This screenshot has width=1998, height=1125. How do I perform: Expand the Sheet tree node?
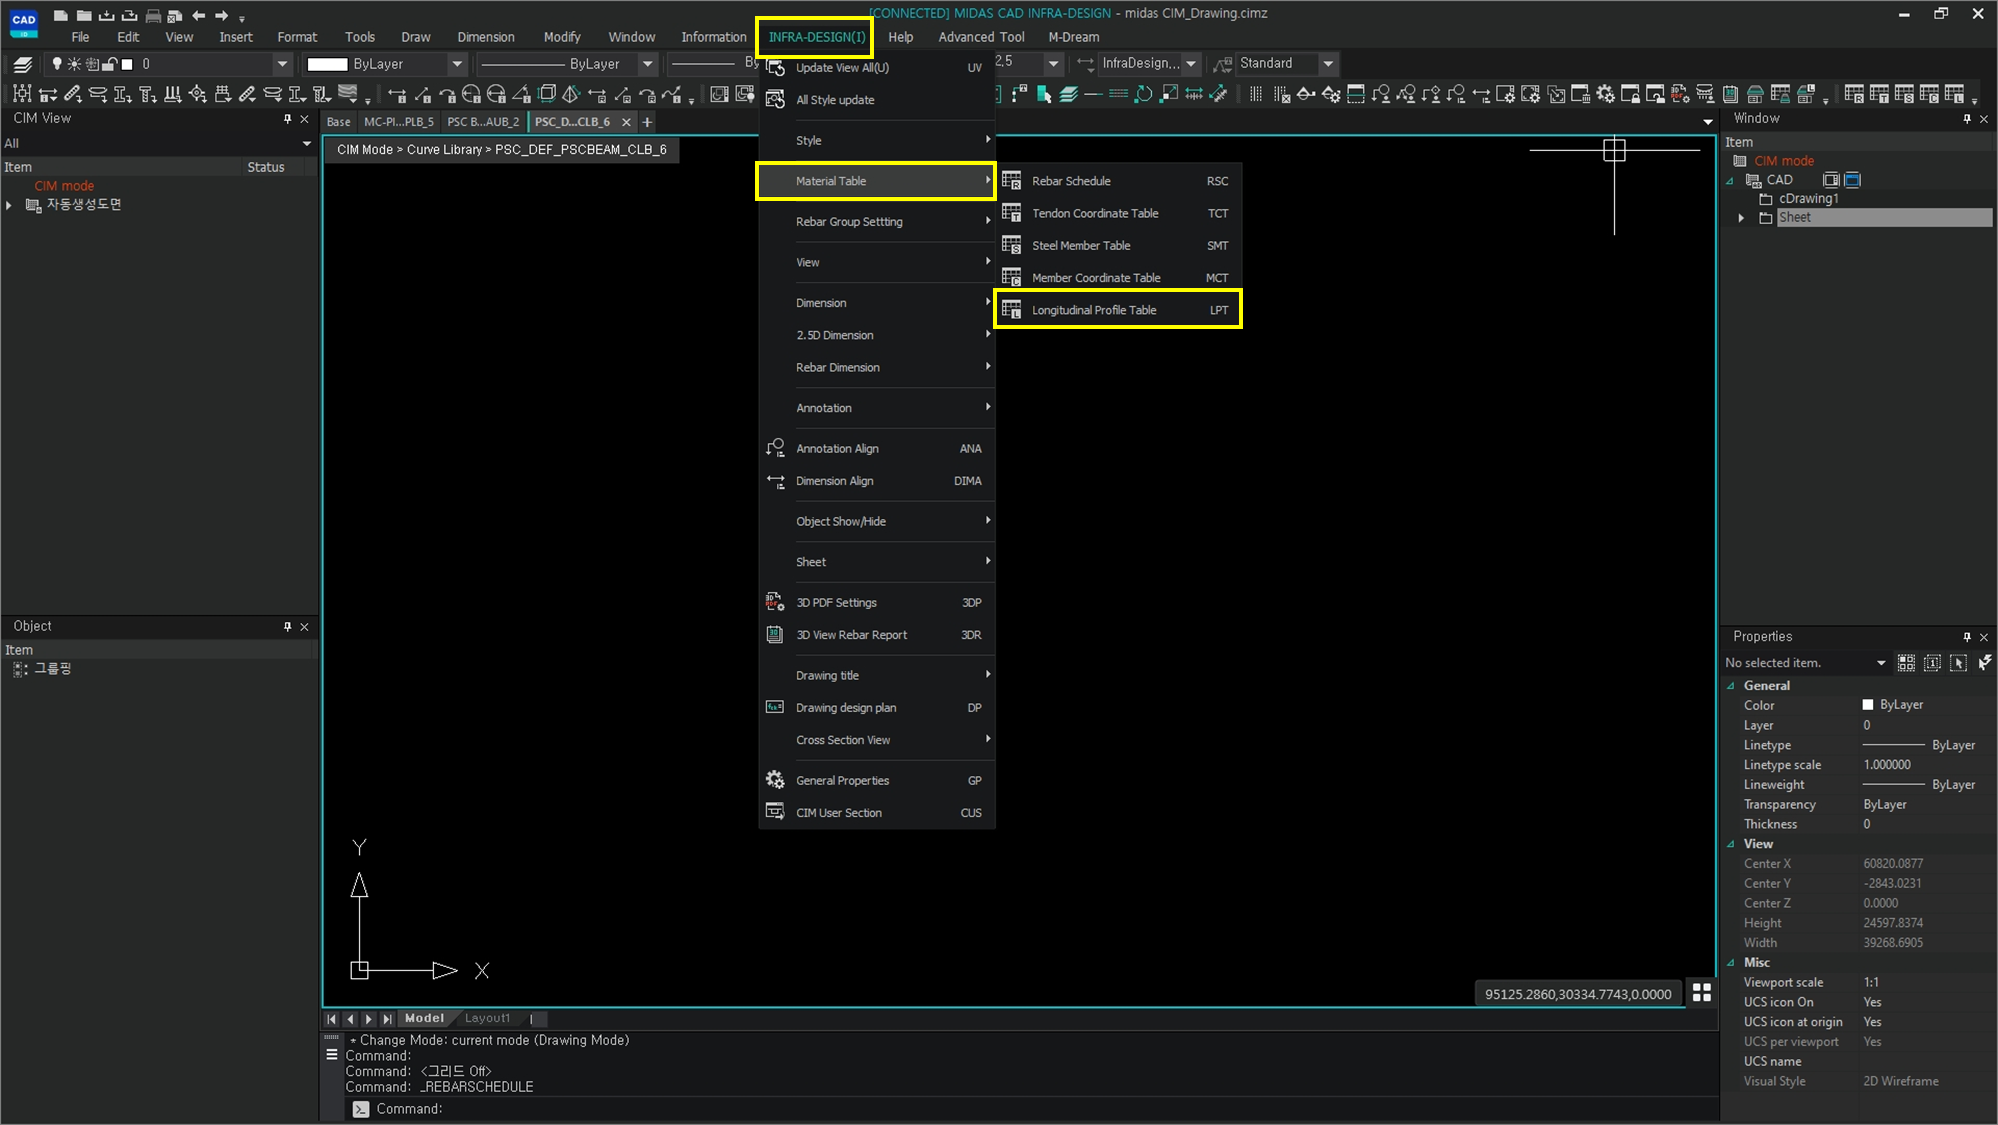1741,218
